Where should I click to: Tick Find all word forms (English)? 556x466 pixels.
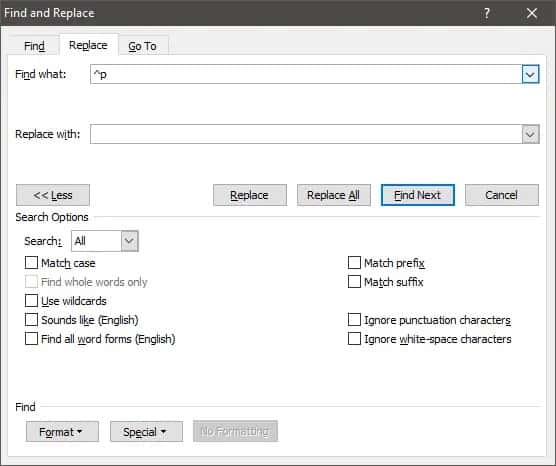point(31,339)
